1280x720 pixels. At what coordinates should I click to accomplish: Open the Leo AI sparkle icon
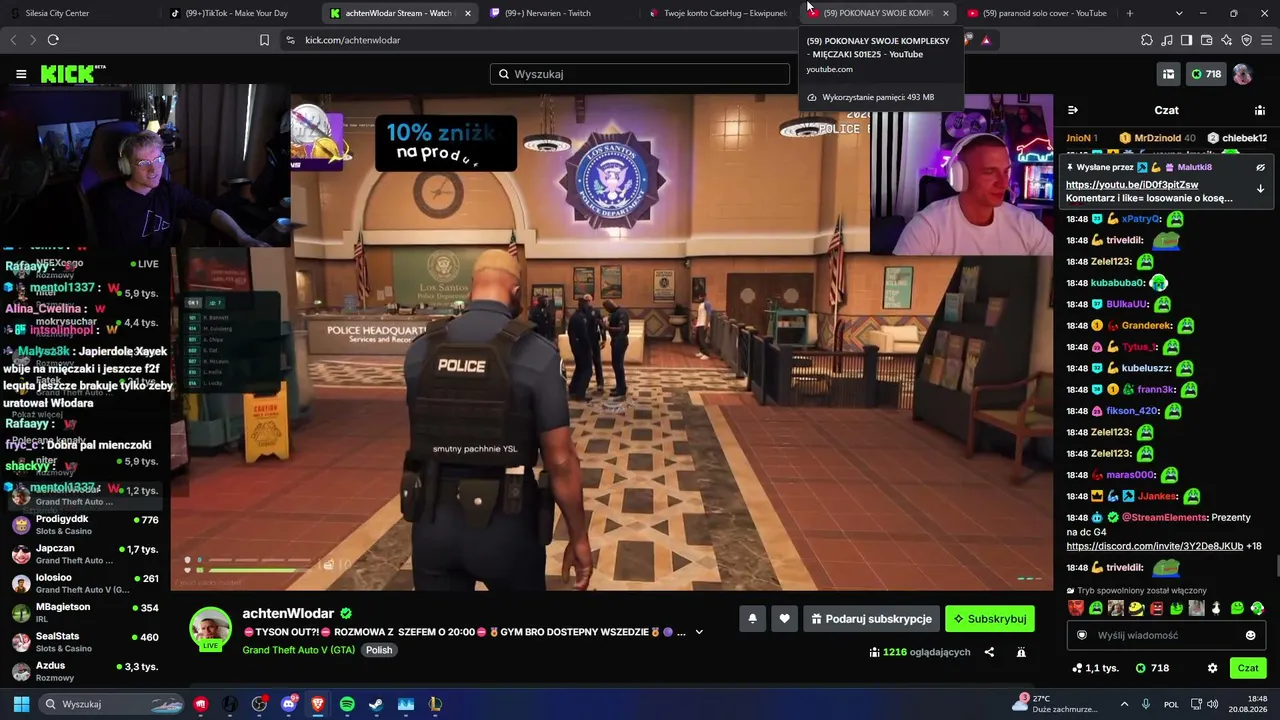point(1226,40)
